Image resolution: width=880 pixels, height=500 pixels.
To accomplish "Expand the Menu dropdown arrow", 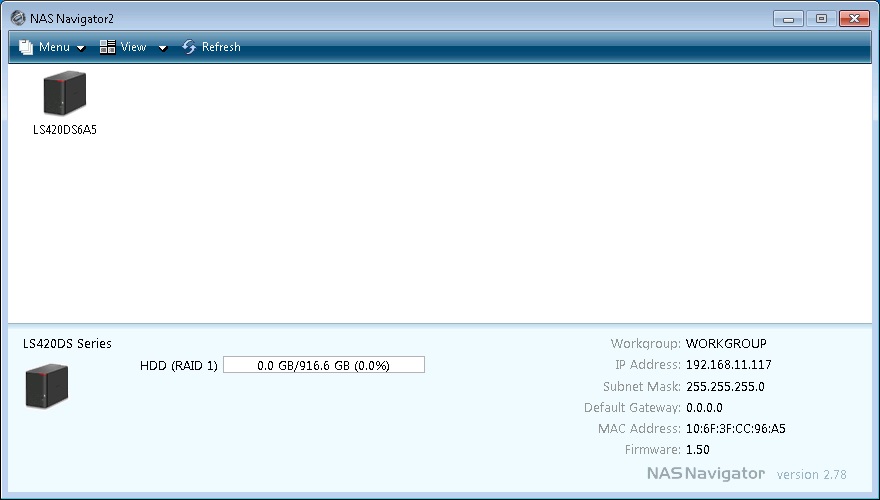I will tap(81, 48).
